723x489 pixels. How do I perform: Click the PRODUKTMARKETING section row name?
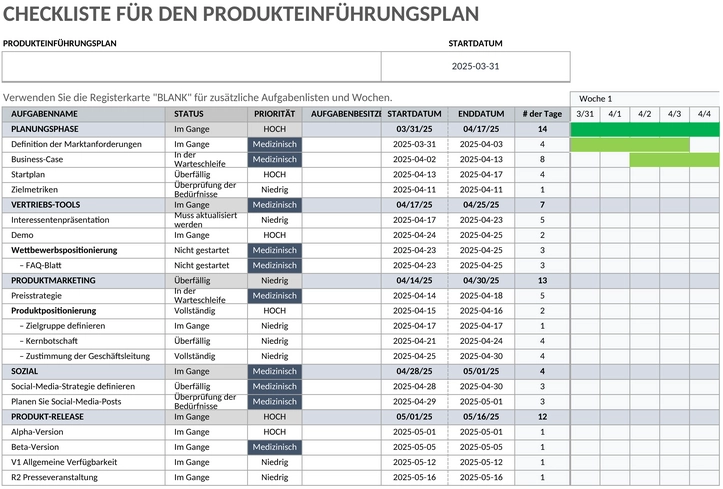83,280
